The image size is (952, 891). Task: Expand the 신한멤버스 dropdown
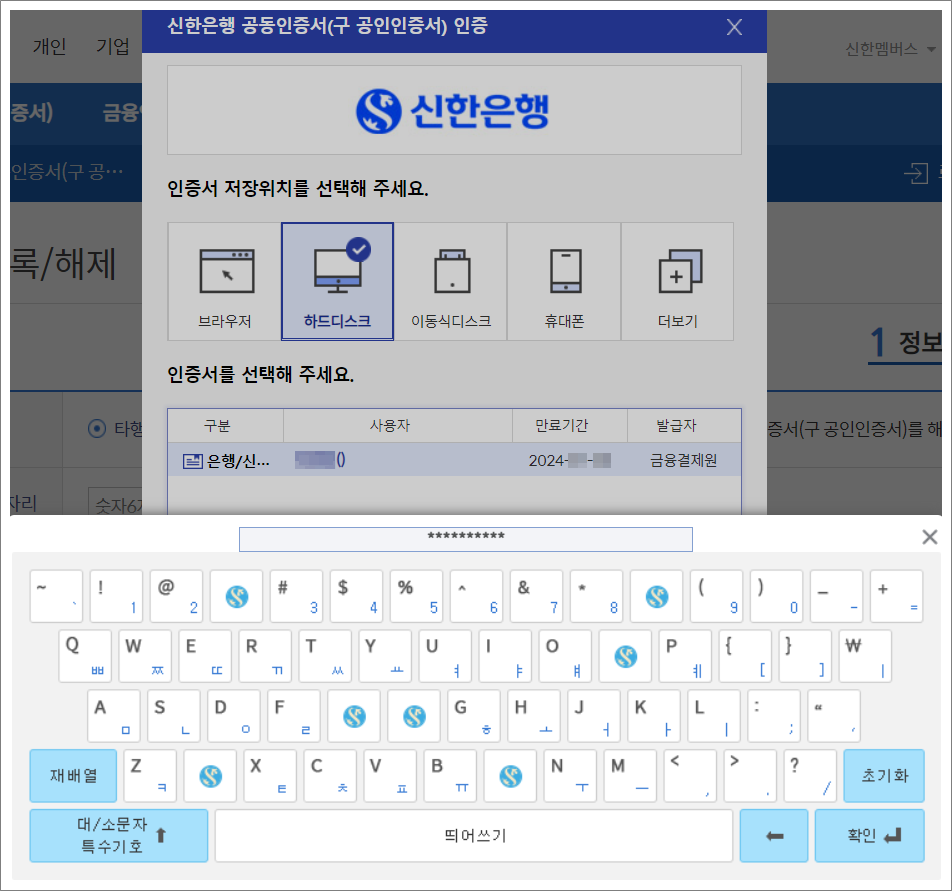point(890,49)
